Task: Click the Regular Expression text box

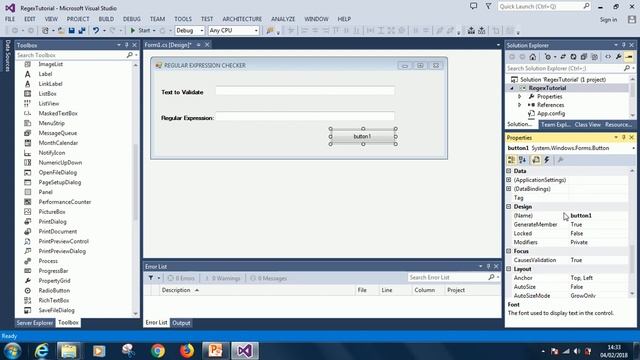Action: (305, 117)
